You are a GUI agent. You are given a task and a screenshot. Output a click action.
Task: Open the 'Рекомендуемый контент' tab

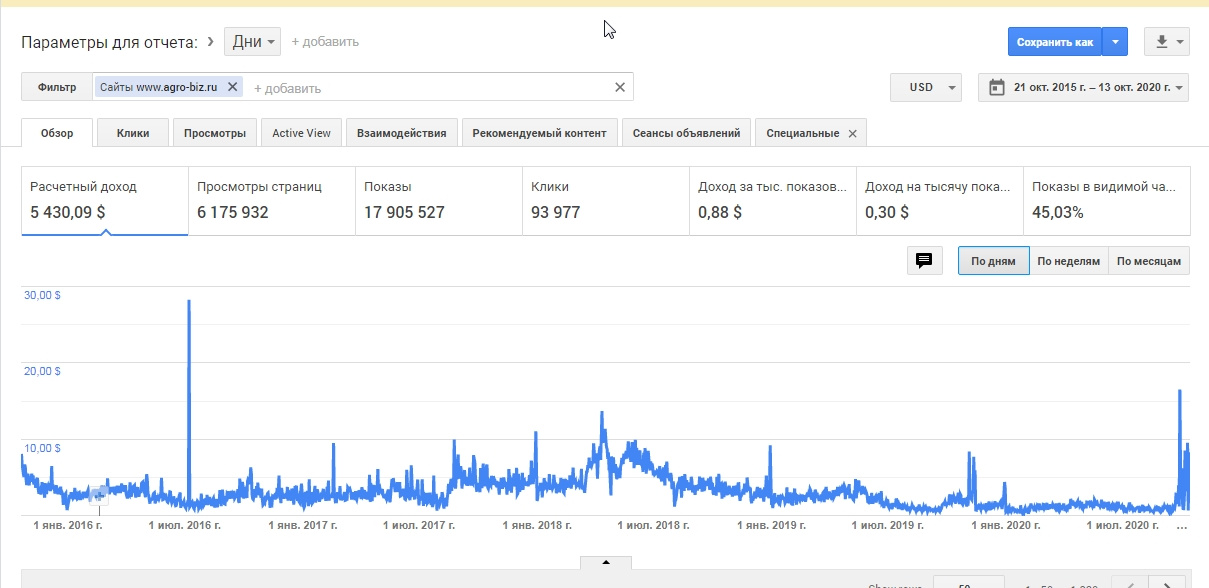tap(540, 133)
